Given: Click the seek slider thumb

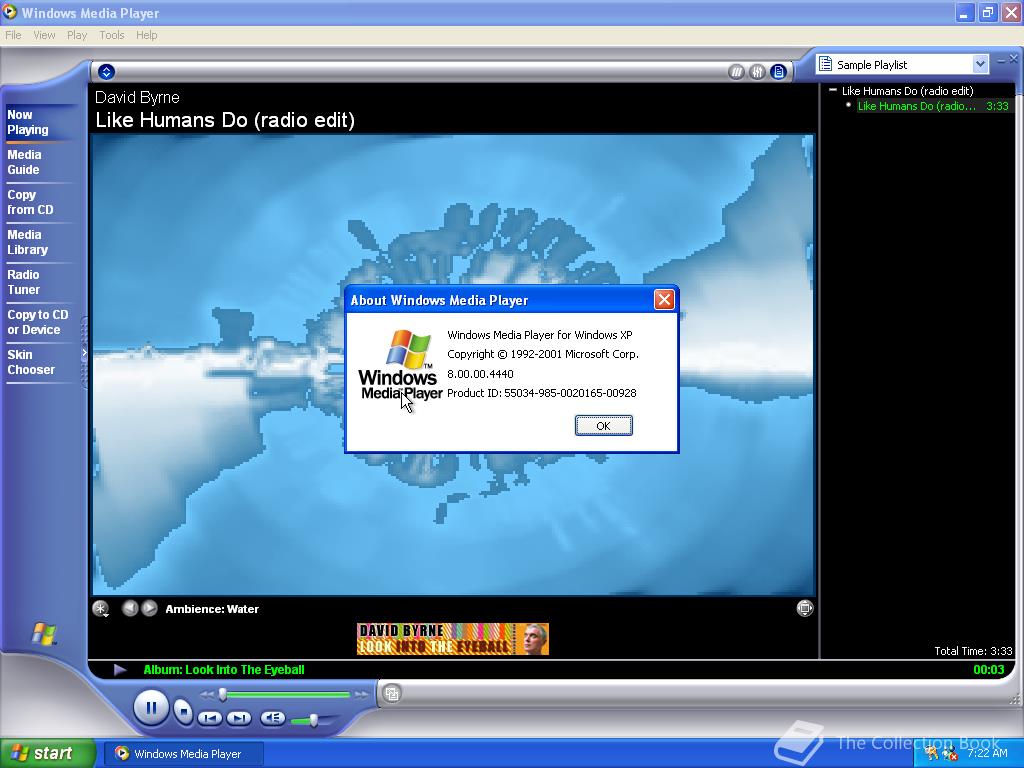Looking at the screenshot, I should pyautogui.click(x=223, y=694).
